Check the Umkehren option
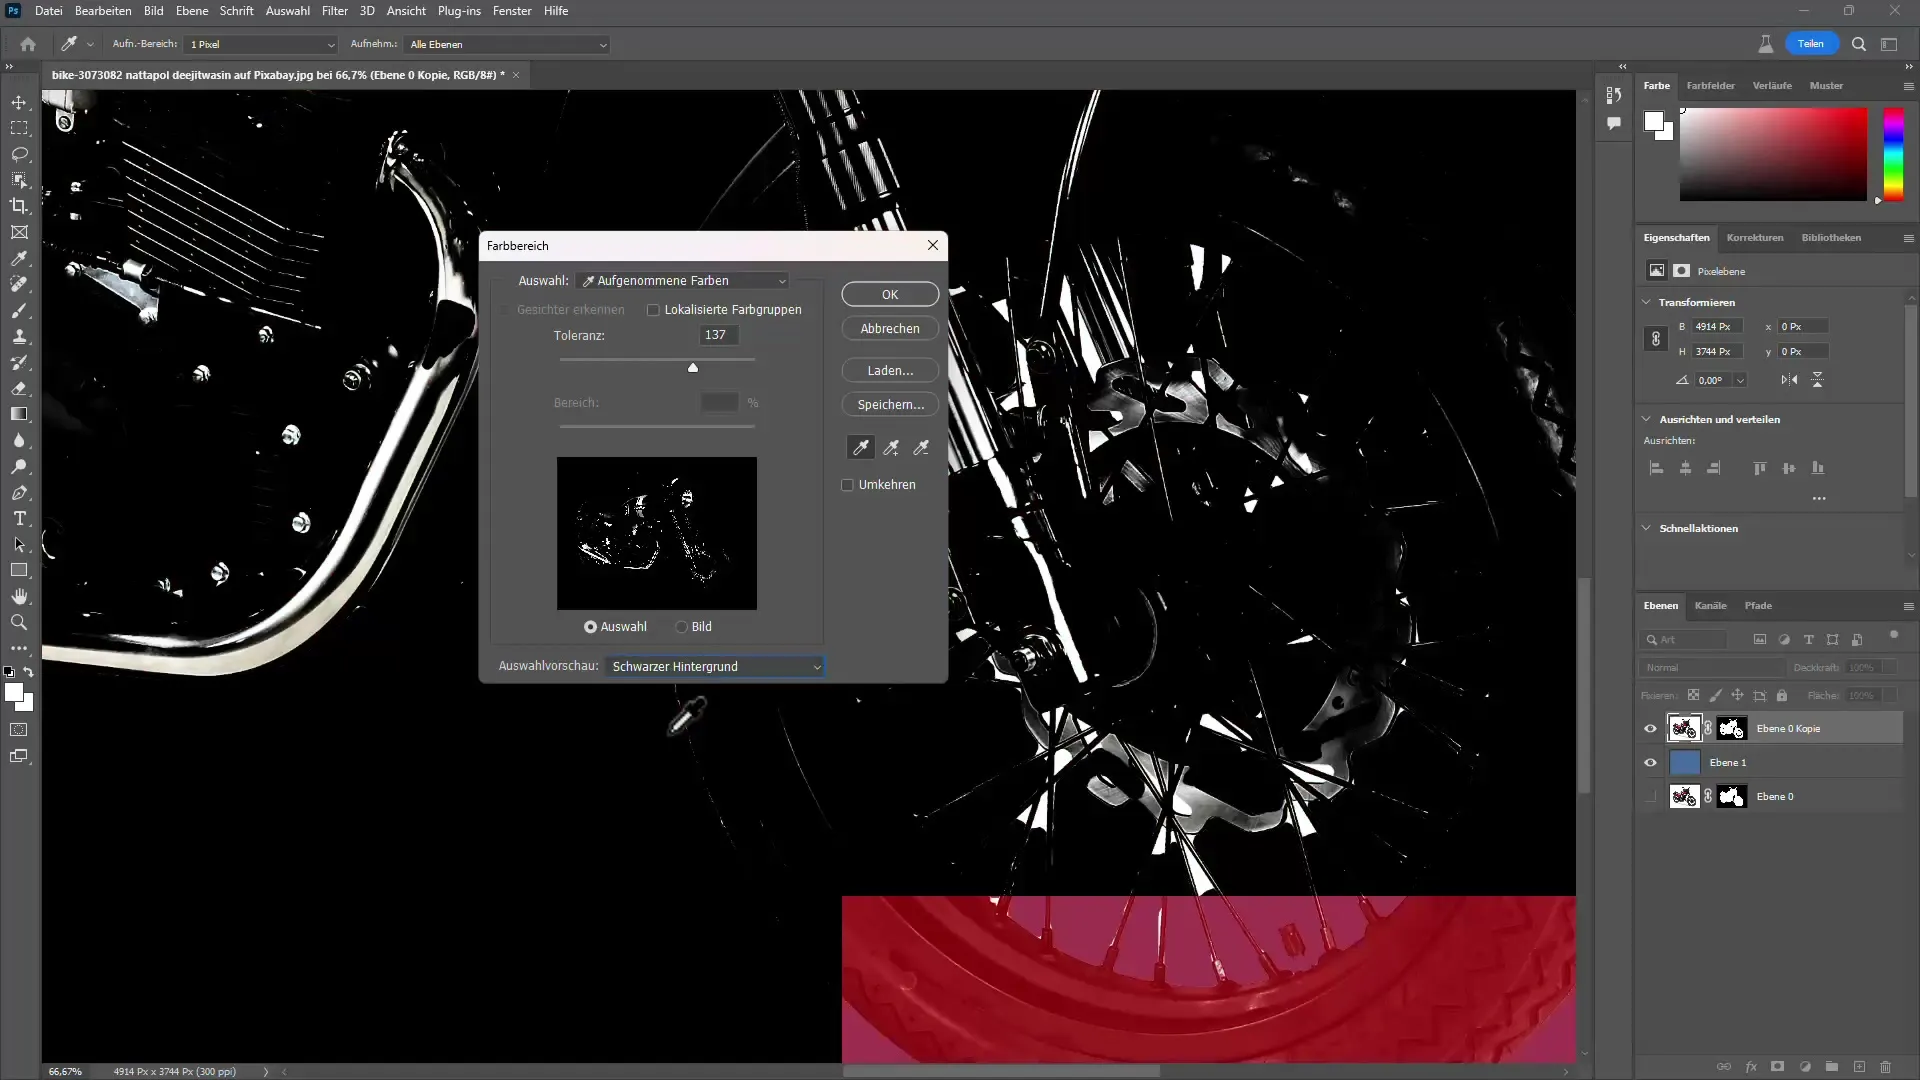 click(848, 485)
